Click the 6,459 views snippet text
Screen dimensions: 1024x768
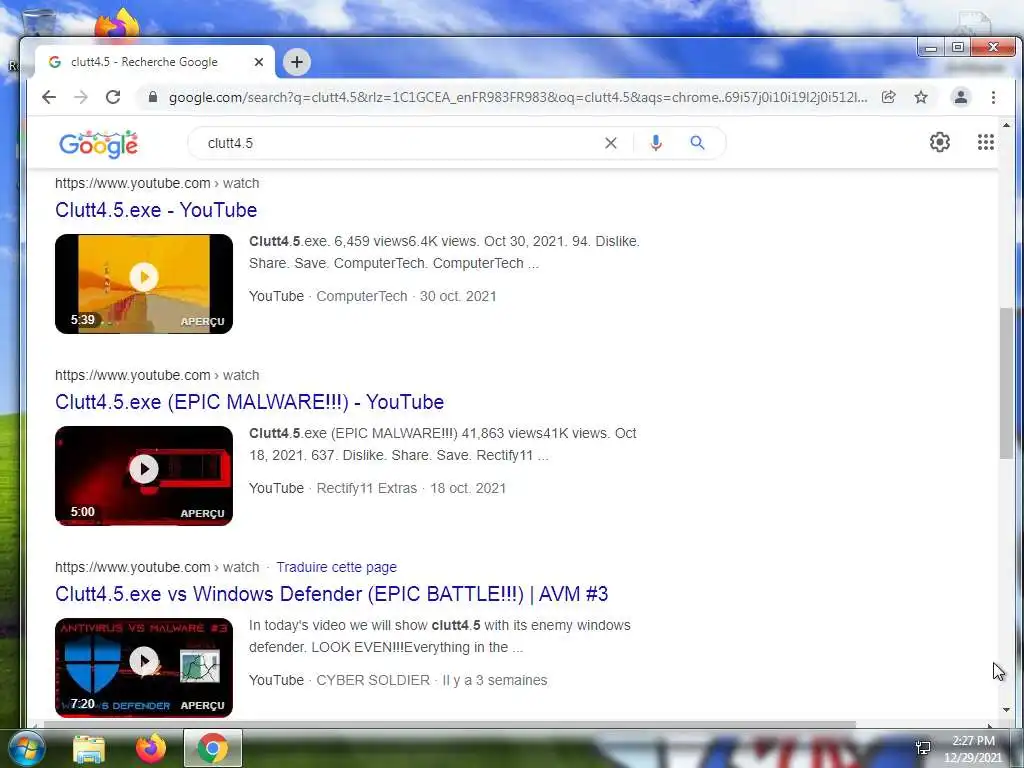coord(444,252)
